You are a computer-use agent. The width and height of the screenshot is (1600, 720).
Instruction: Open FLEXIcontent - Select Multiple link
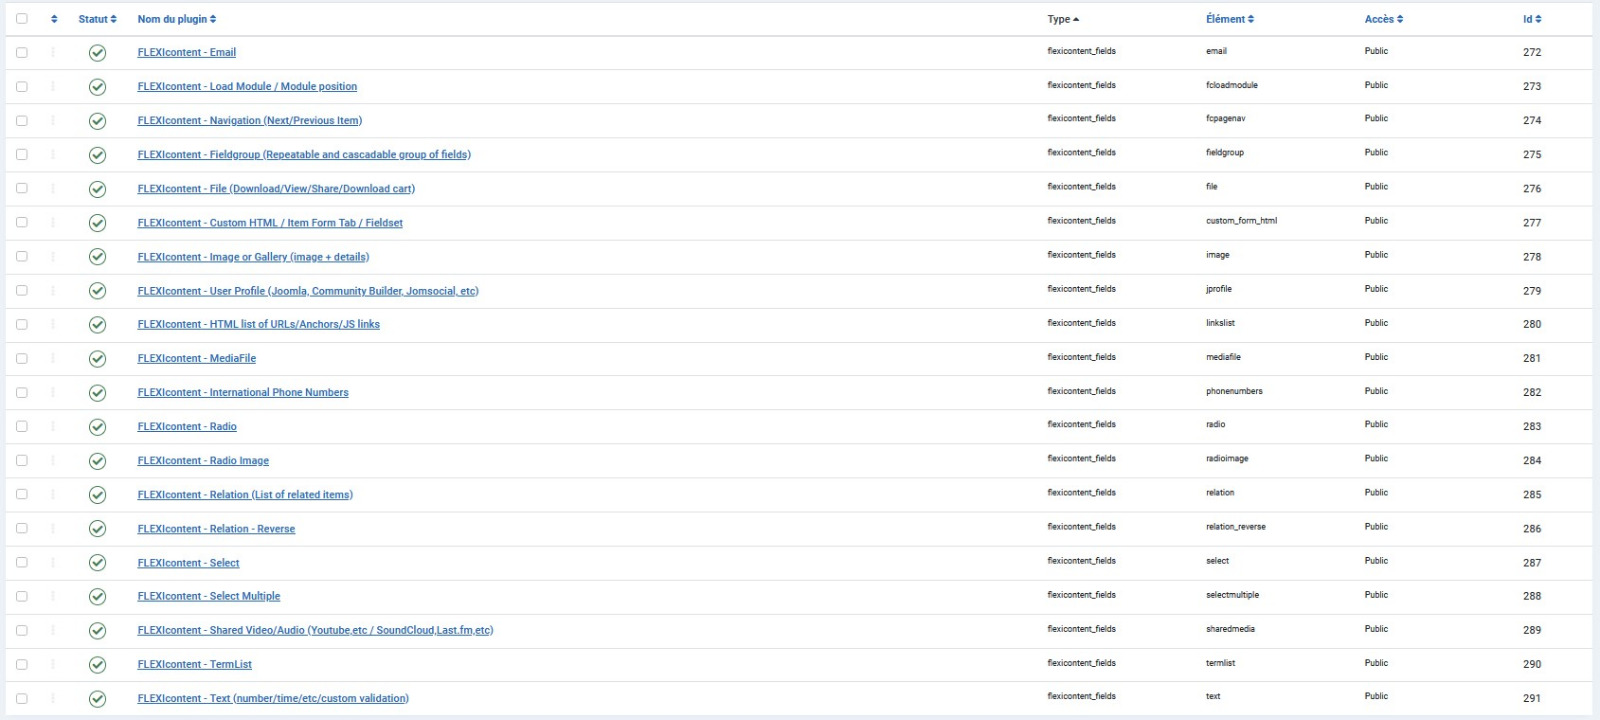click(x=209, y=596)
